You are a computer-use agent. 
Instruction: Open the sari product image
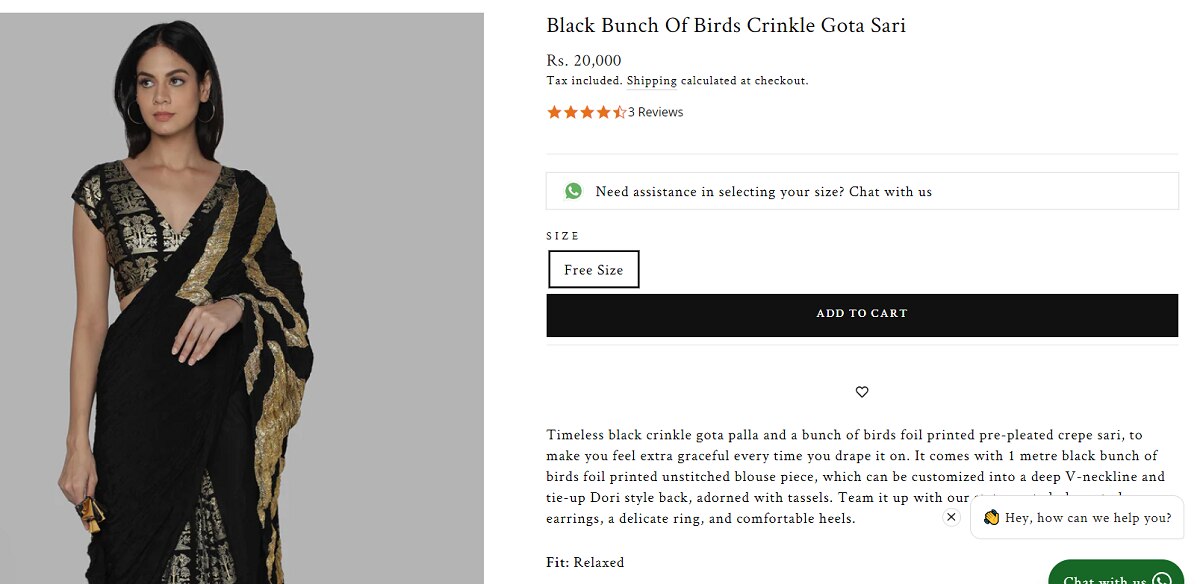(x=242, y=298)
